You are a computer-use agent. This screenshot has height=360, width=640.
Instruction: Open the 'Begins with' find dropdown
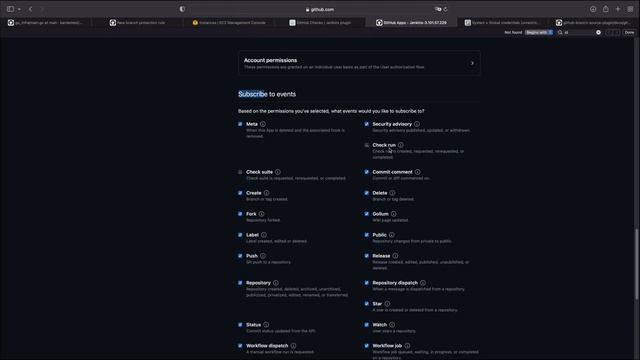click(x=539, y=32)
